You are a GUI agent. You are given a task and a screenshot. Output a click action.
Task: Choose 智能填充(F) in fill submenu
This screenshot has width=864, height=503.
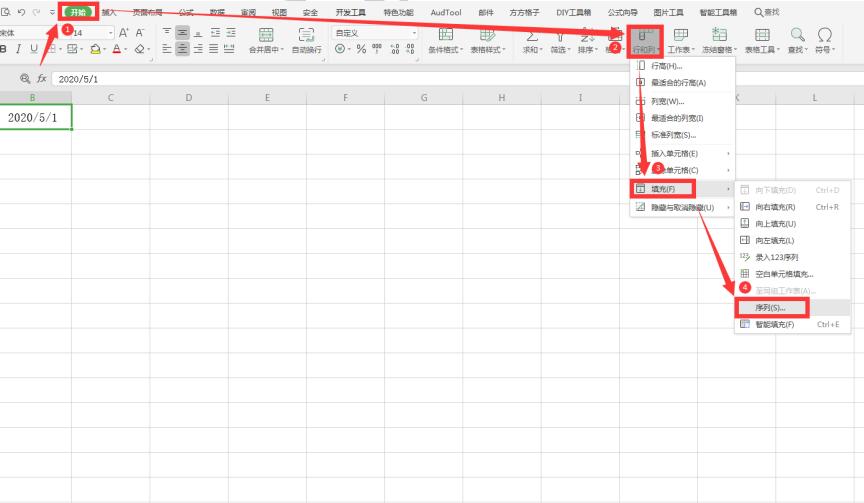[x=792, y=324]
